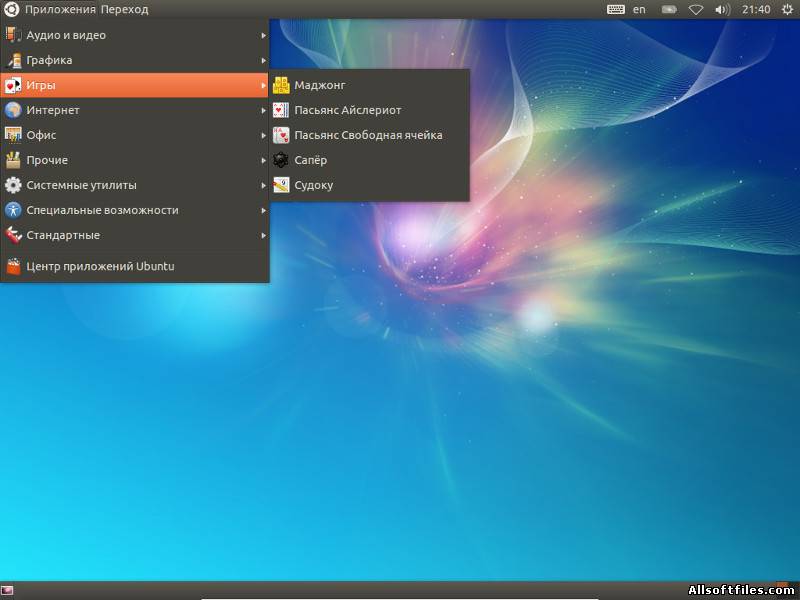Click show desktop button in bottom panel

tap(8, 590)
